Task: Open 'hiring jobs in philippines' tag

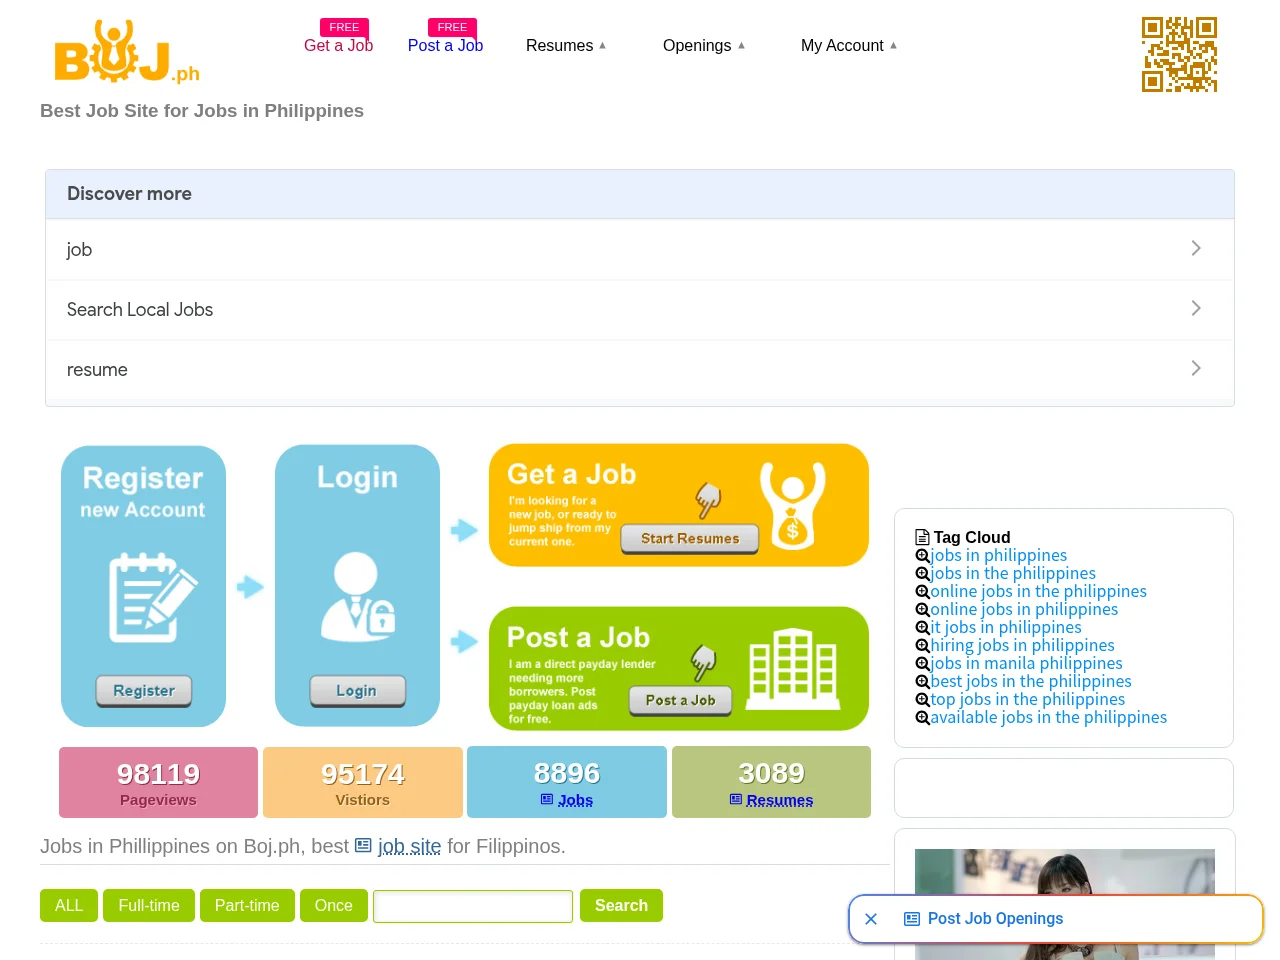Action: click(x=1022, y=646)
